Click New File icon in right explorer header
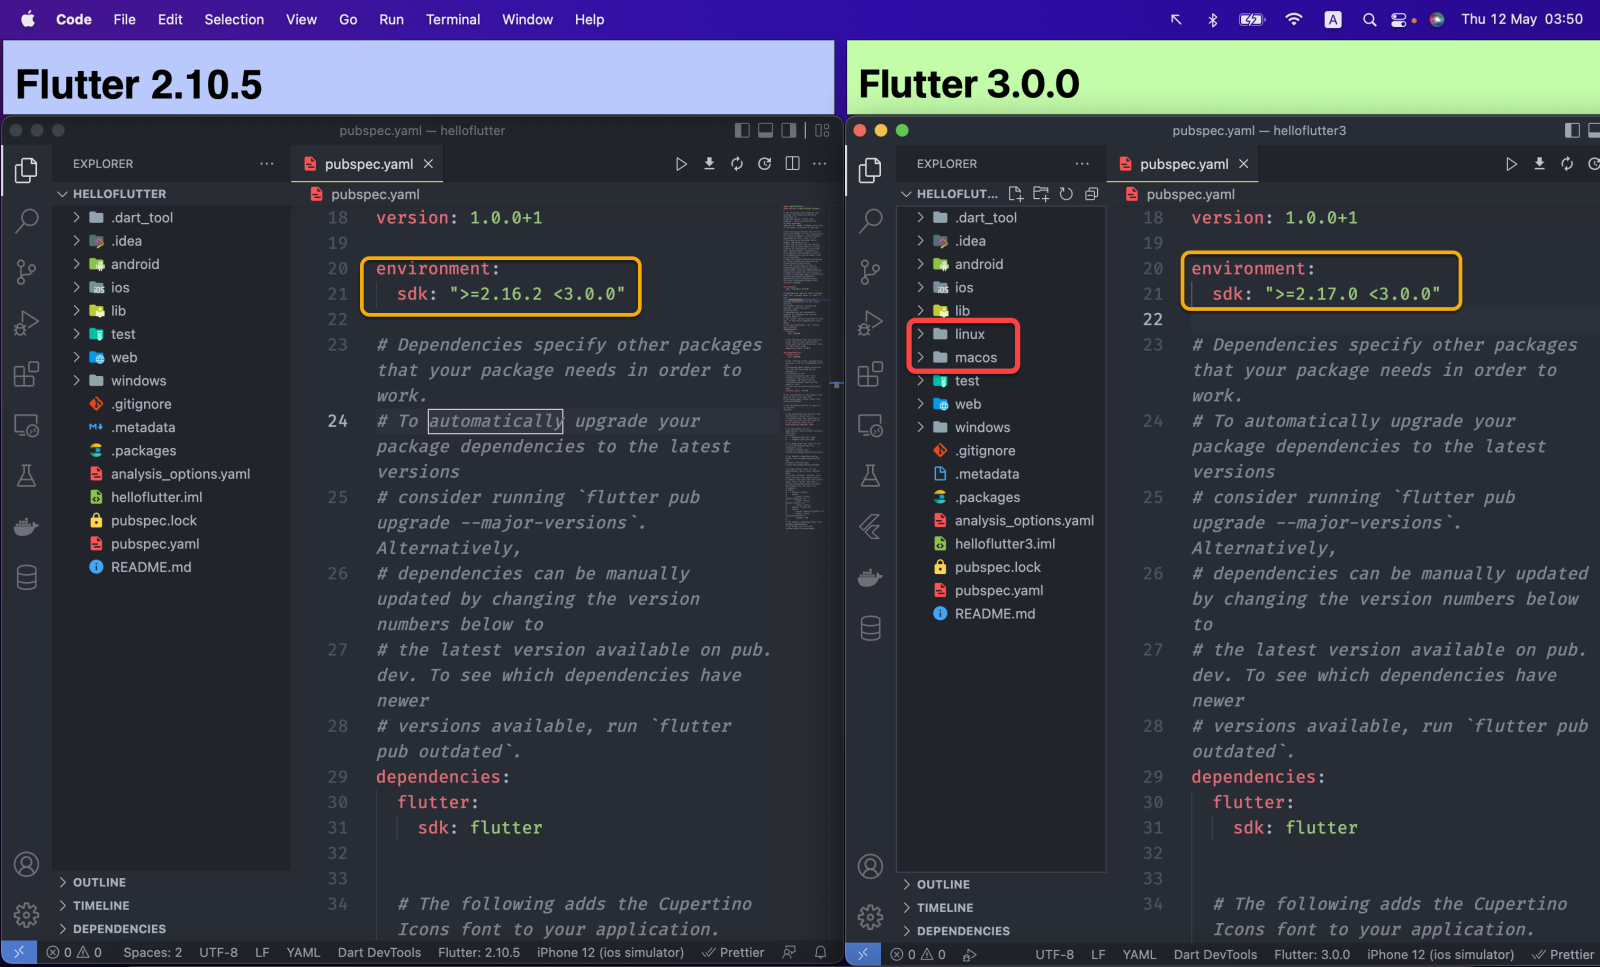1600x967 pixels. tap(1016, 194)
